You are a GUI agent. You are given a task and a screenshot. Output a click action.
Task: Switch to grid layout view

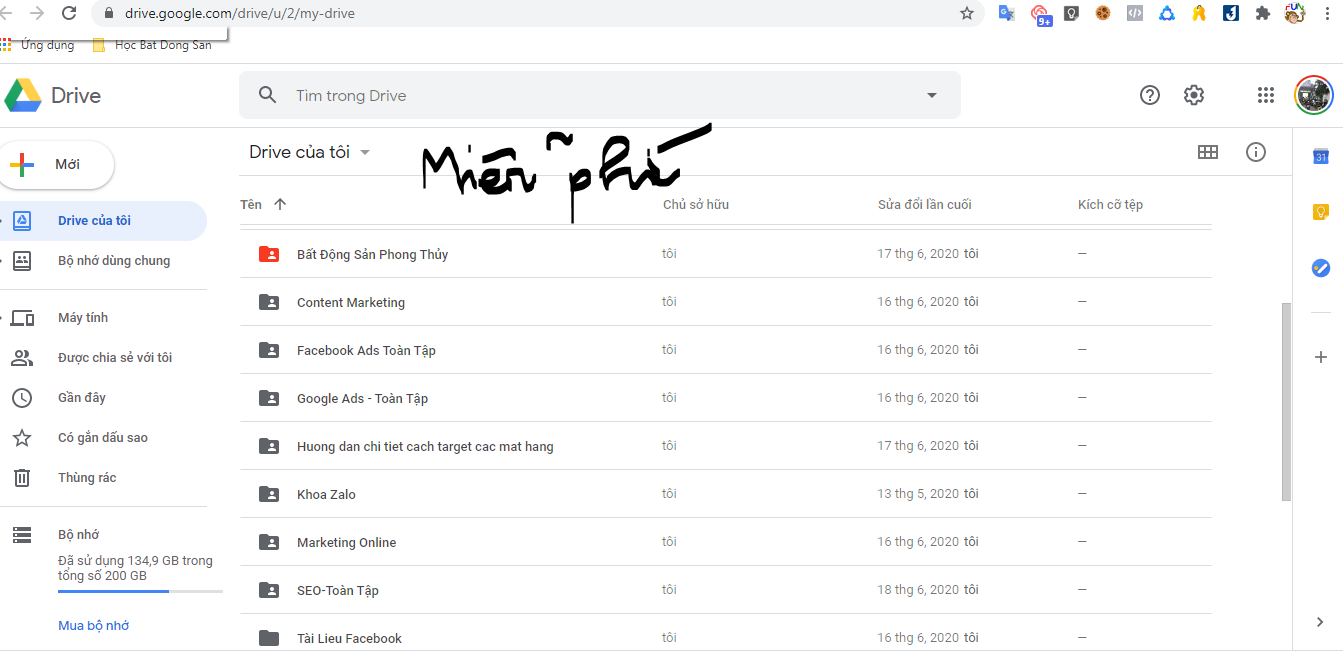(1208, 152)
